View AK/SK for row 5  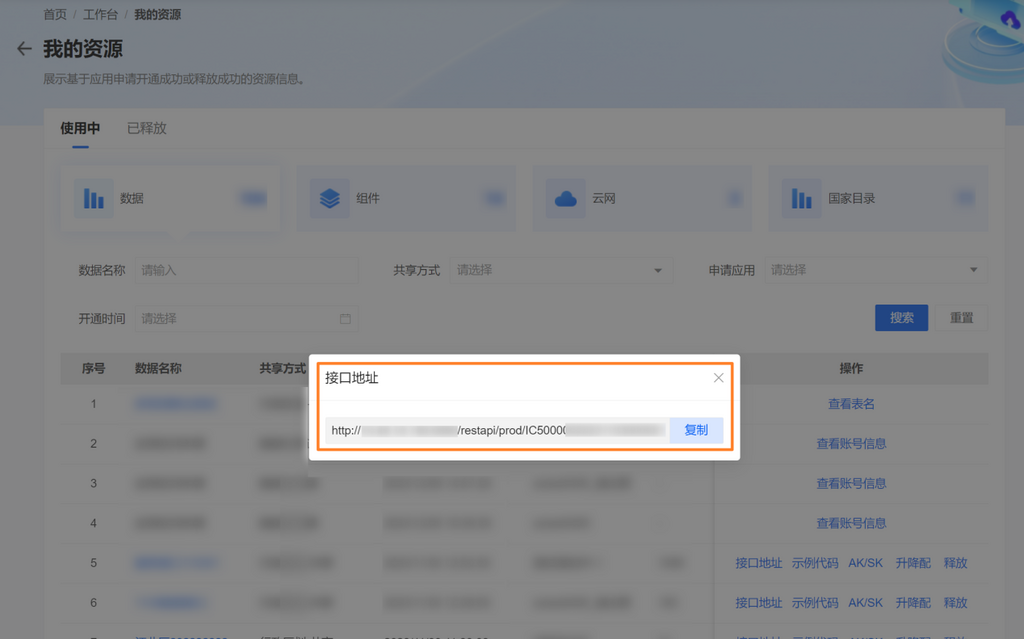865,563
